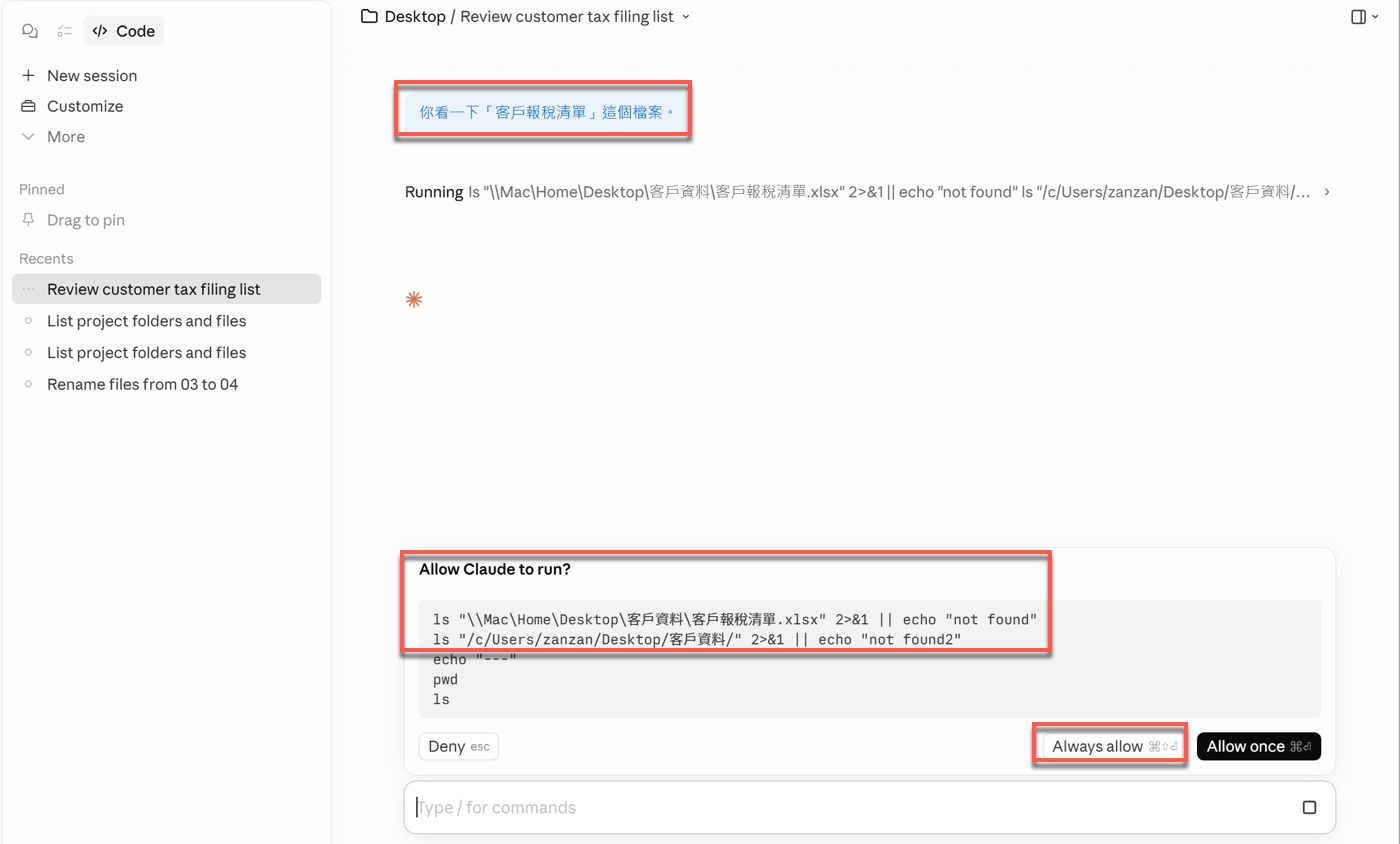The height and width of the screenshot is (844, 1400).
Task: Switch to the Code tab
Action: click(124, 31)
